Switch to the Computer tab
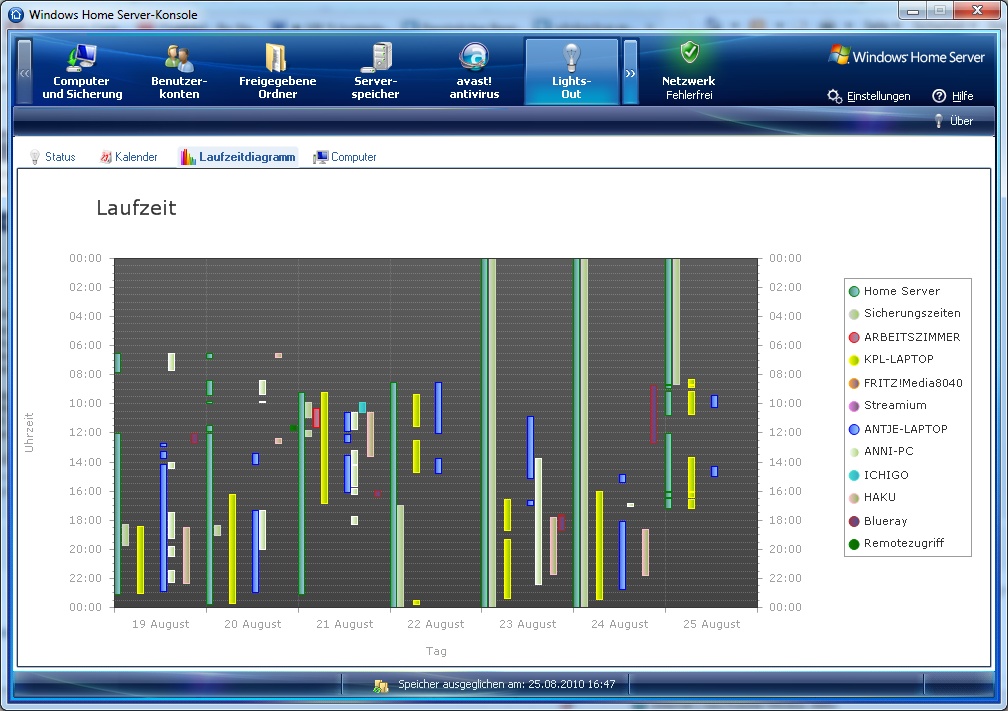The image size is (1008, 711). tap(345, 157)
